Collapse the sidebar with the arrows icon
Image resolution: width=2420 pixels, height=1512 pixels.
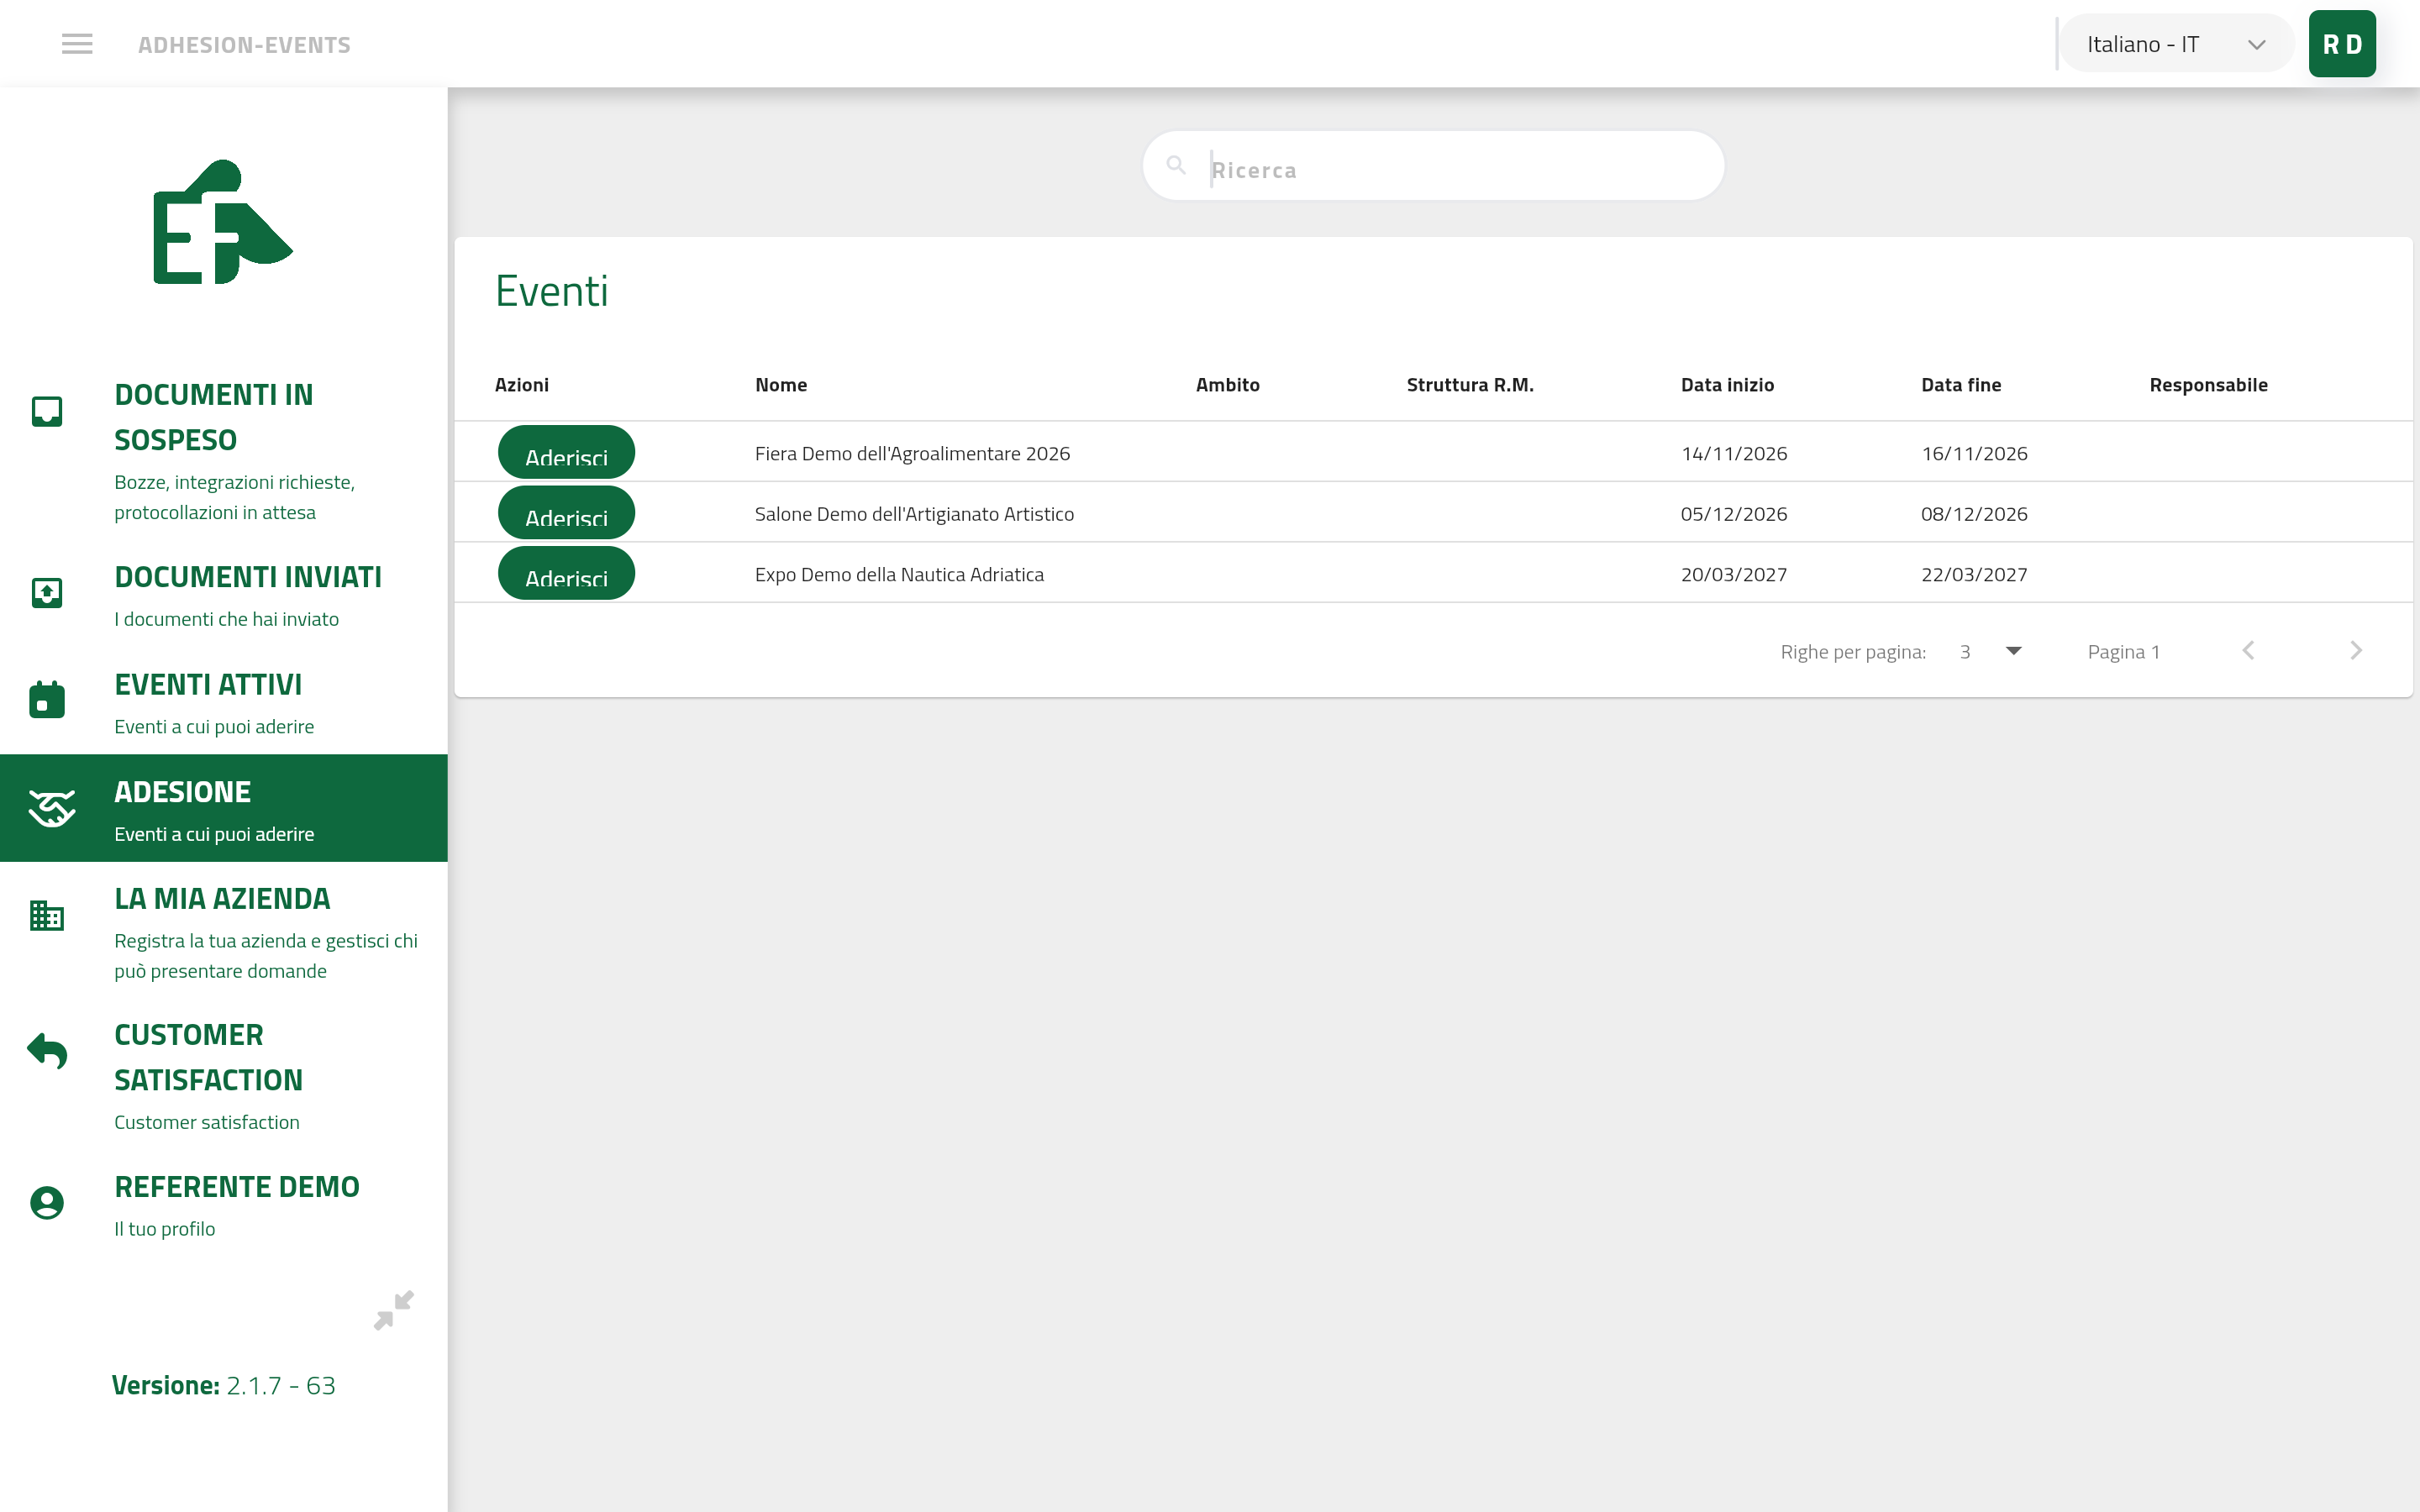coord(393,1310)
